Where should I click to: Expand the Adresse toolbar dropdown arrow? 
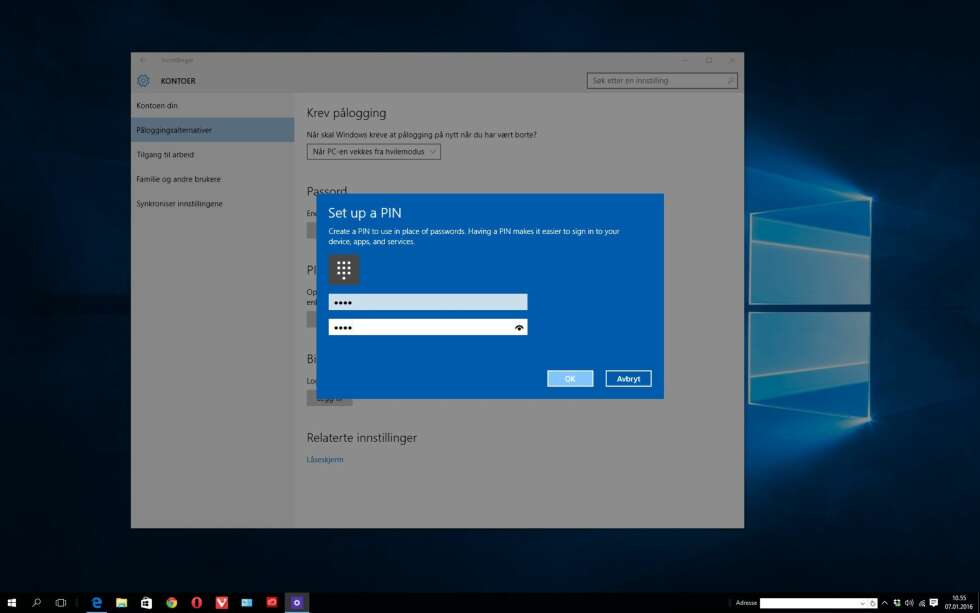(x=862, y=603)
